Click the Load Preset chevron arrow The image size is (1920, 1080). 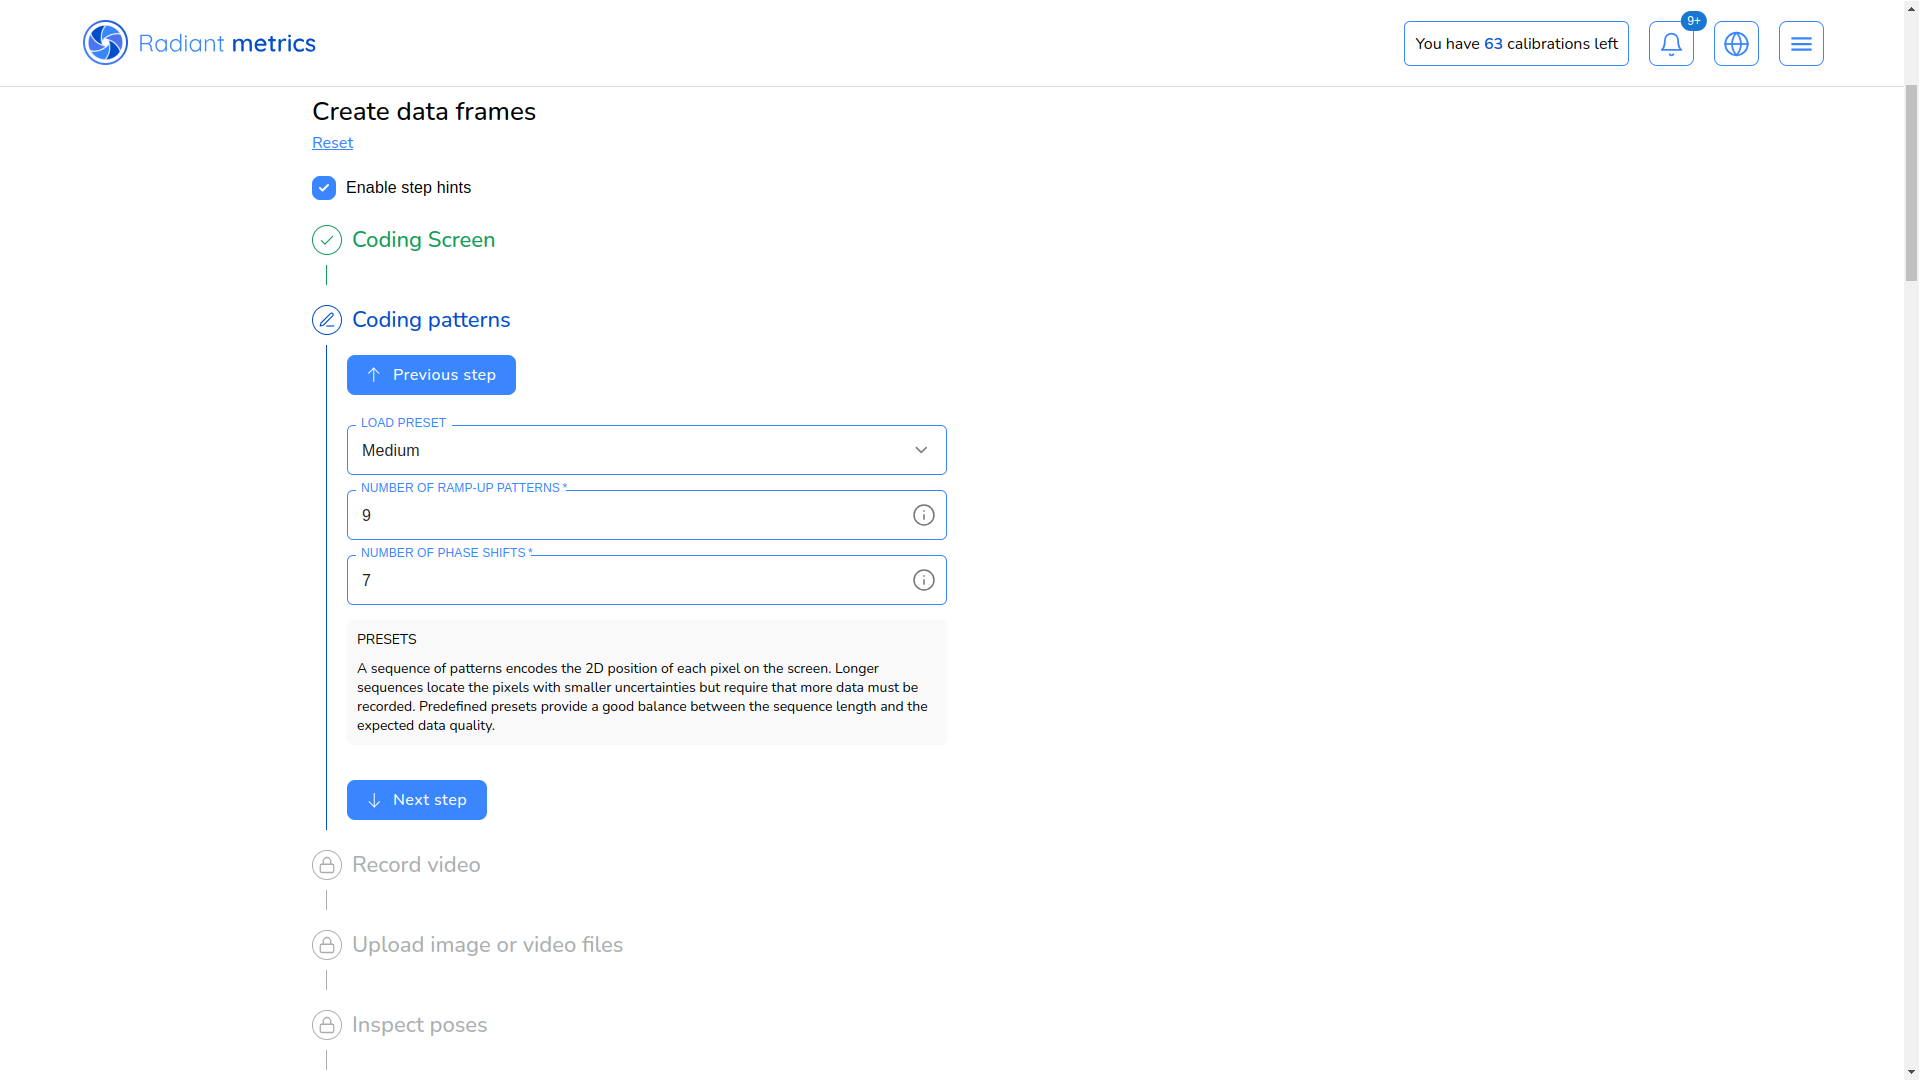[x=921, y=450]
